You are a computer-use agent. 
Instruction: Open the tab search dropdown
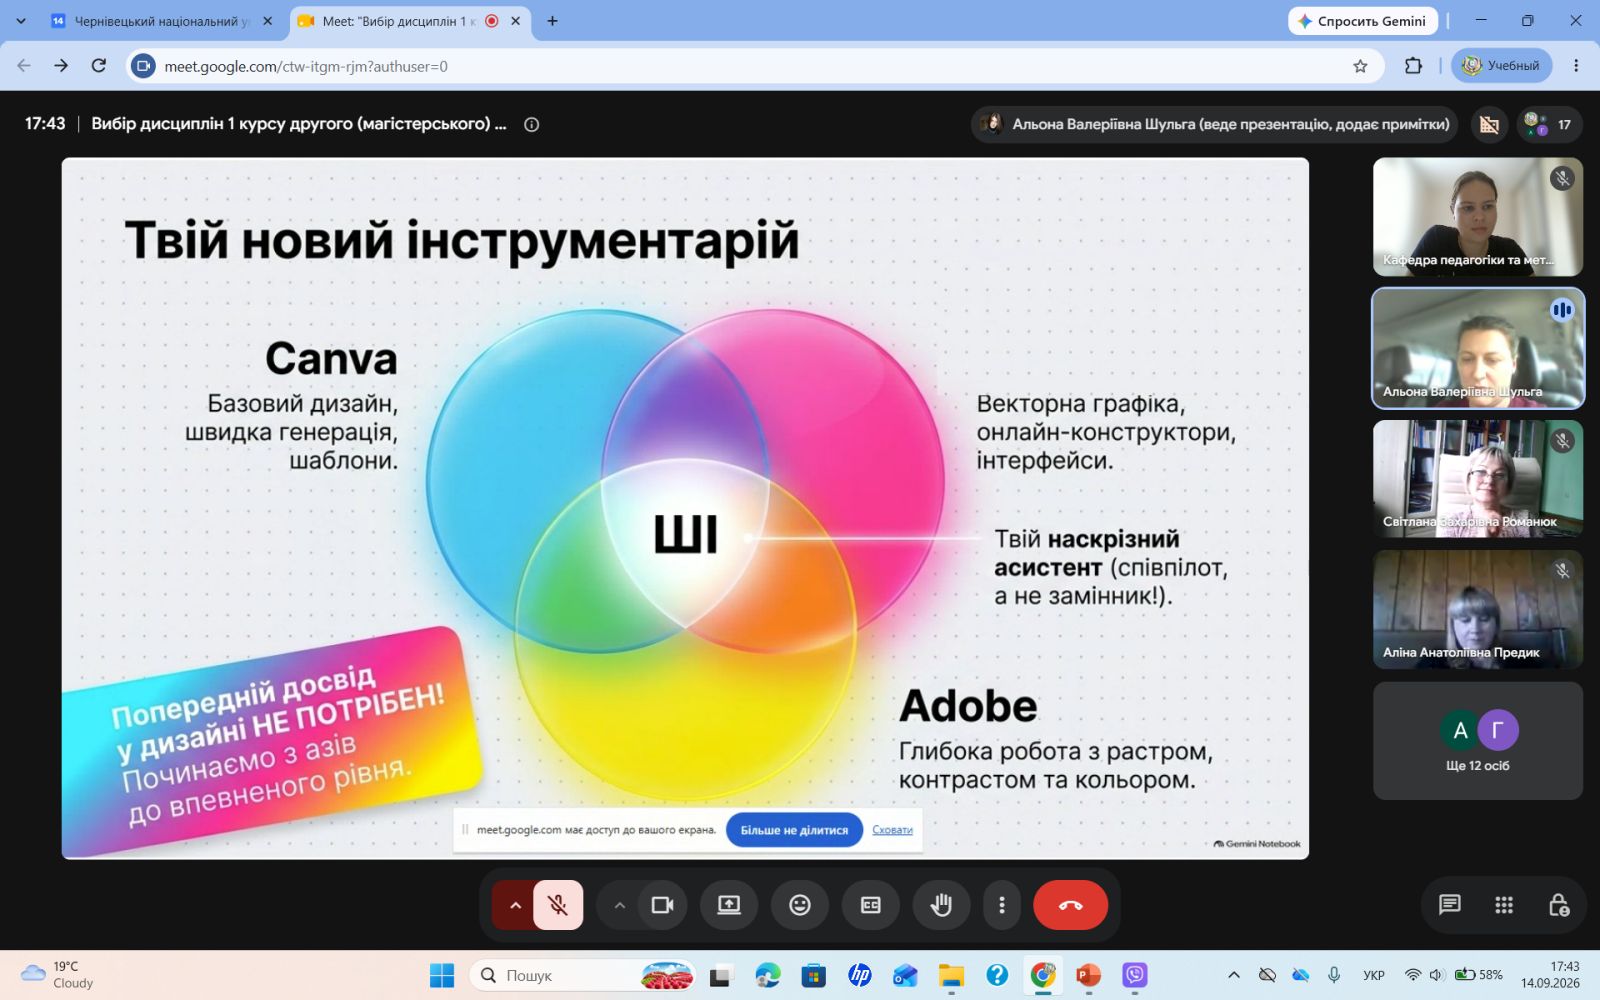(x=20, y=21)
